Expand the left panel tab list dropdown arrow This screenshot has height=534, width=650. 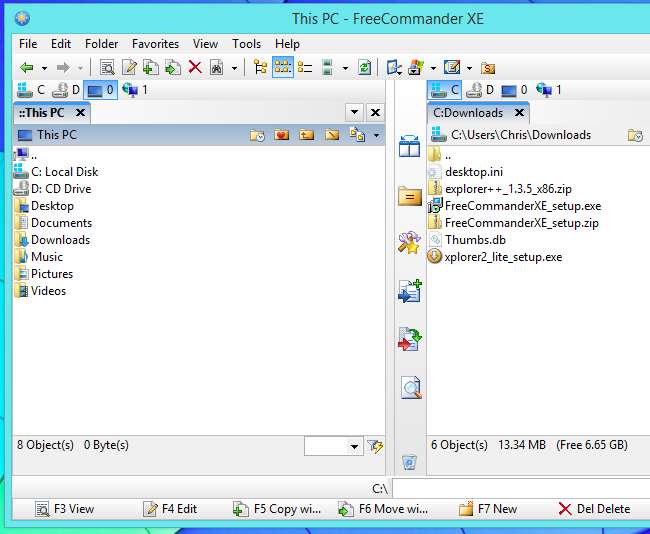click(x=354, y=113)
